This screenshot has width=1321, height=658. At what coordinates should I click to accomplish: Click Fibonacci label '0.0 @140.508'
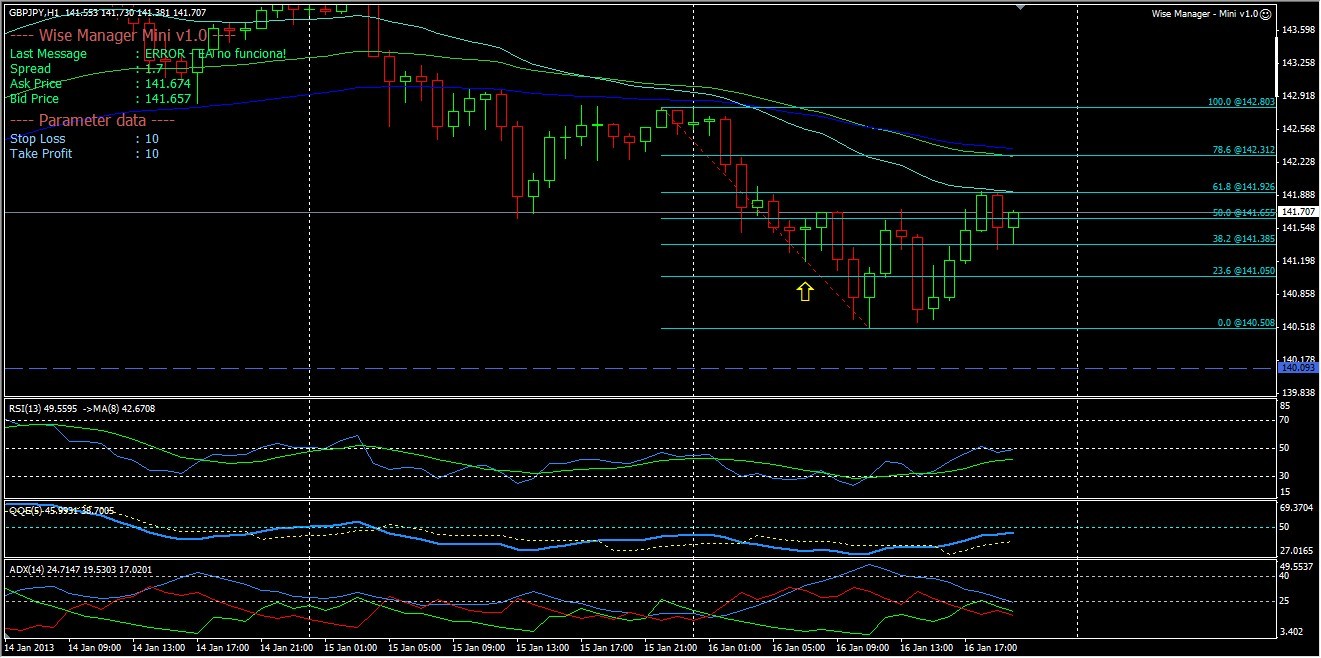(1246, 323)
